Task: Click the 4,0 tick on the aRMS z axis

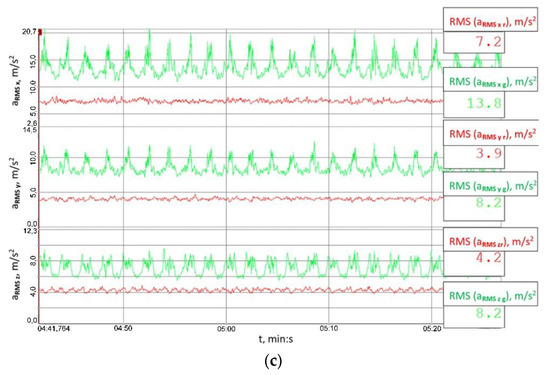Action: (x=33, y=292)
